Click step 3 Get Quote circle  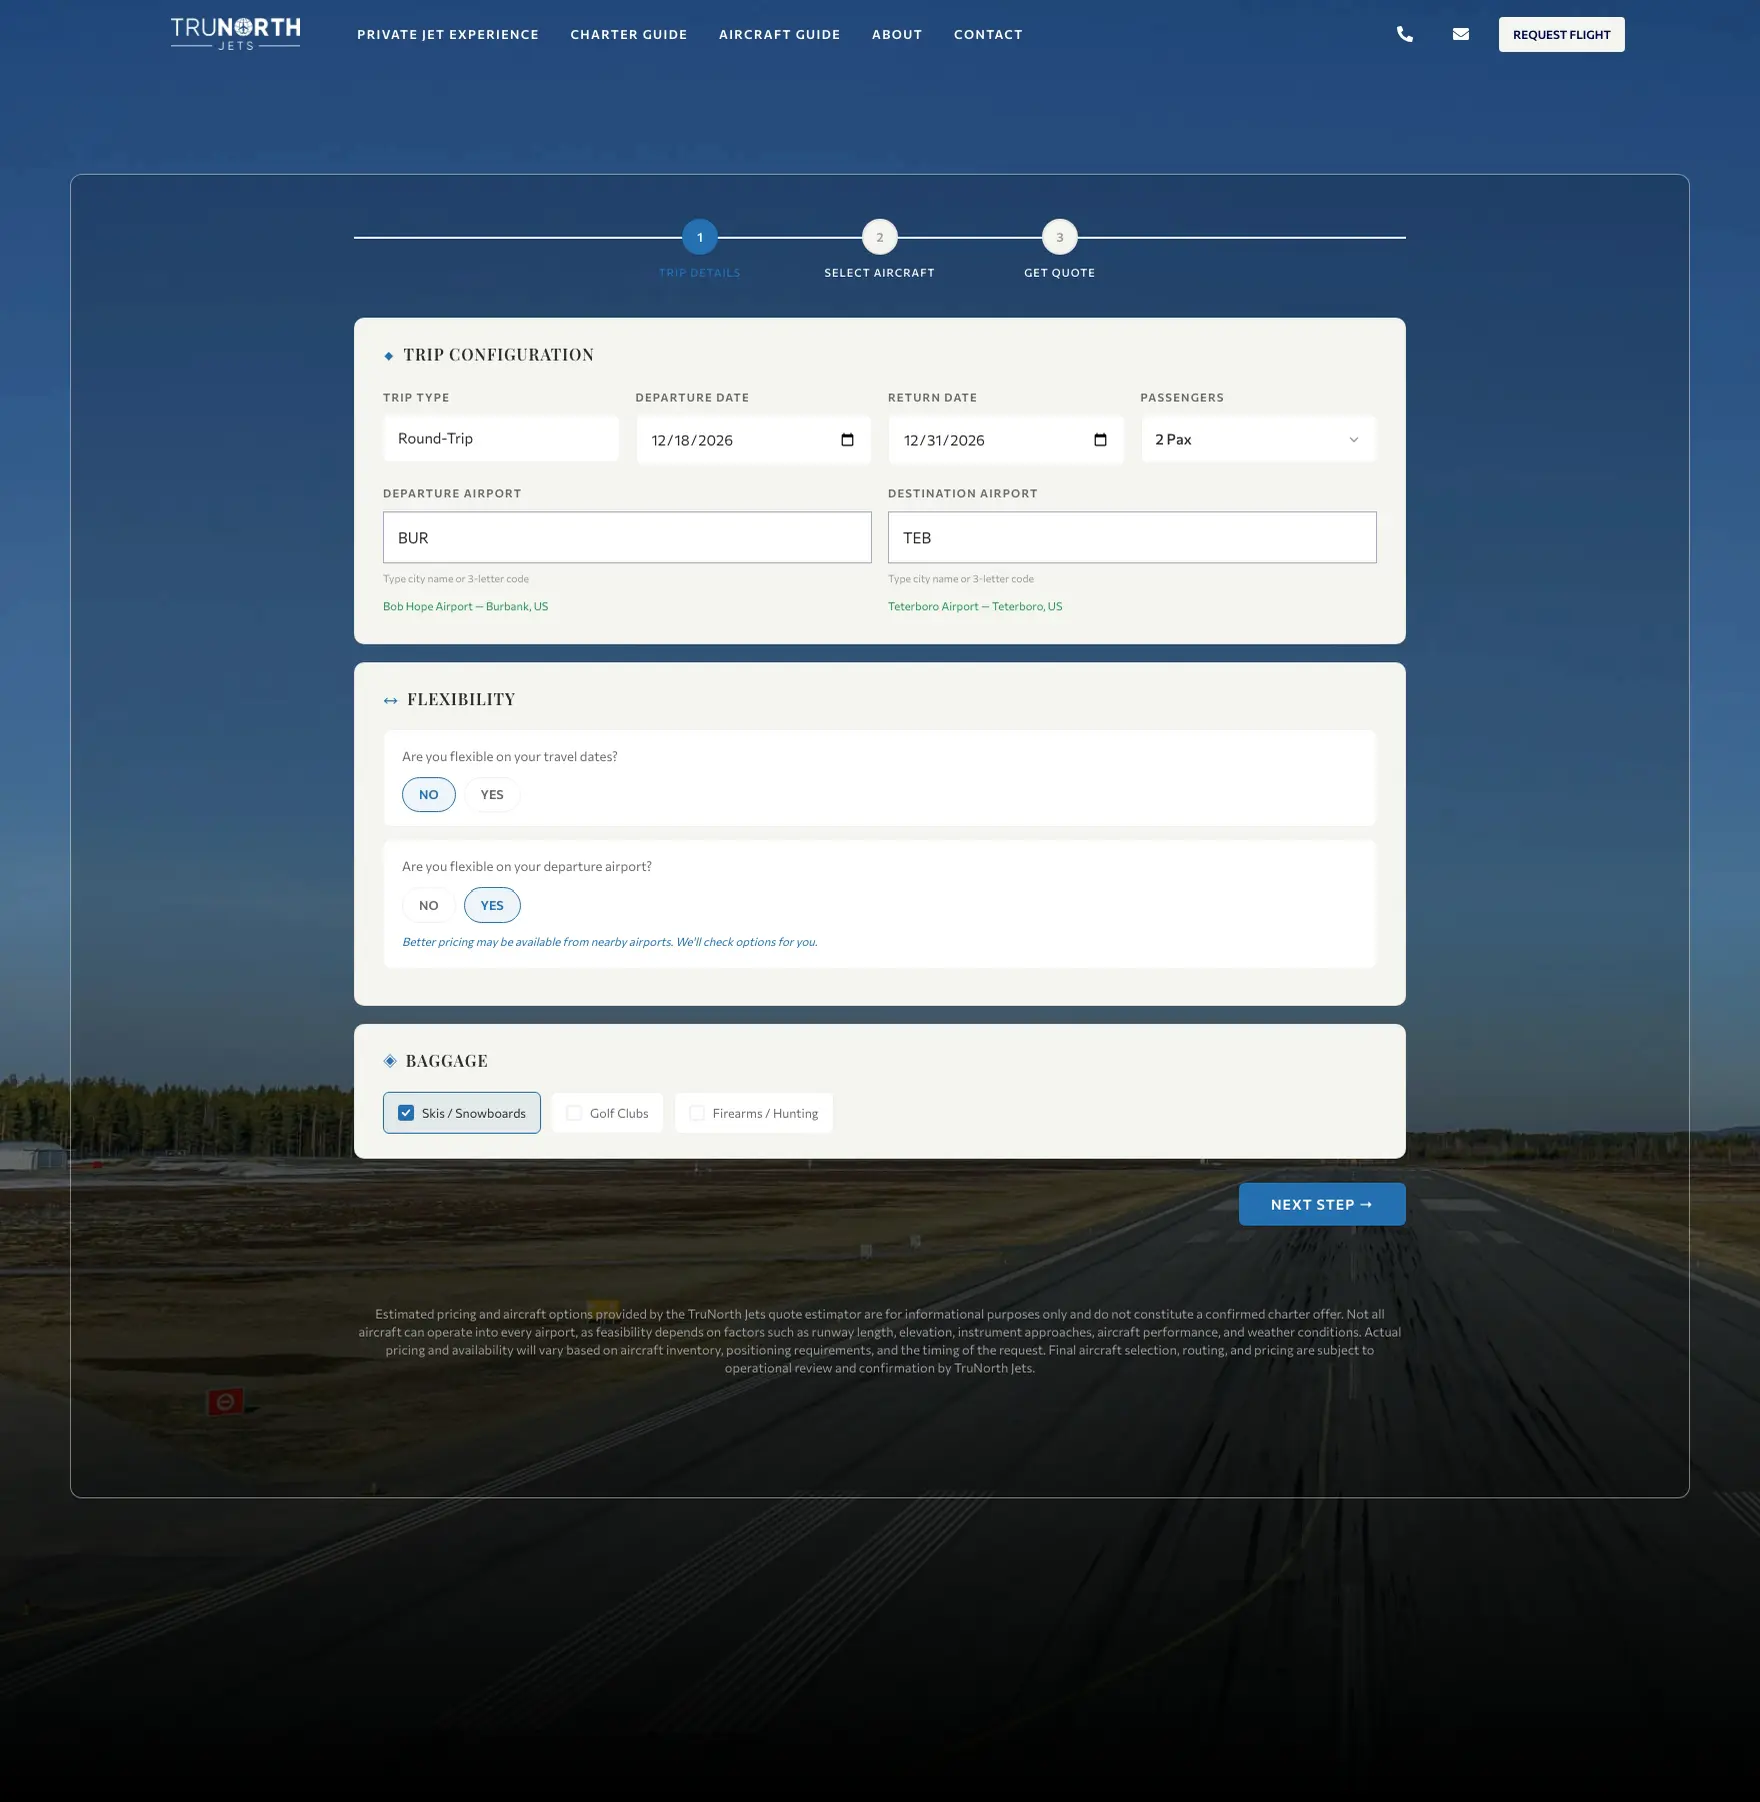(x=1060, y=237)
